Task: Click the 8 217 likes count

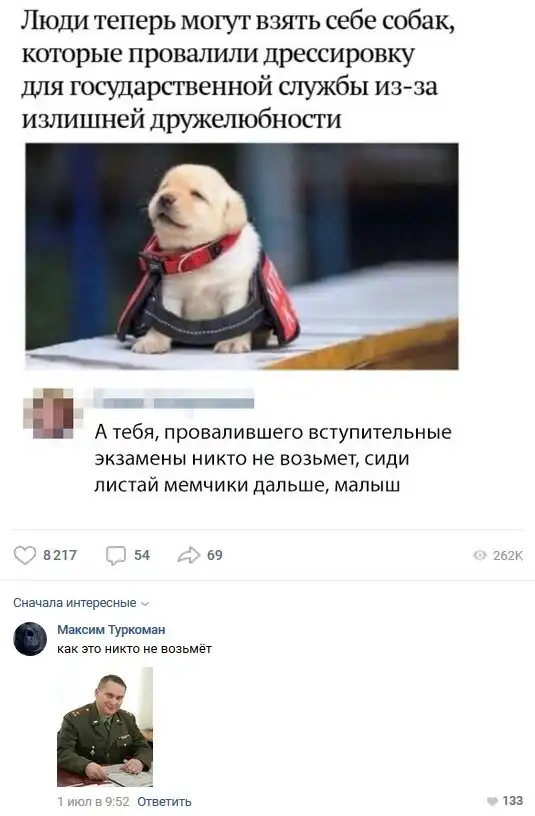Action: (x=60, y=555)
